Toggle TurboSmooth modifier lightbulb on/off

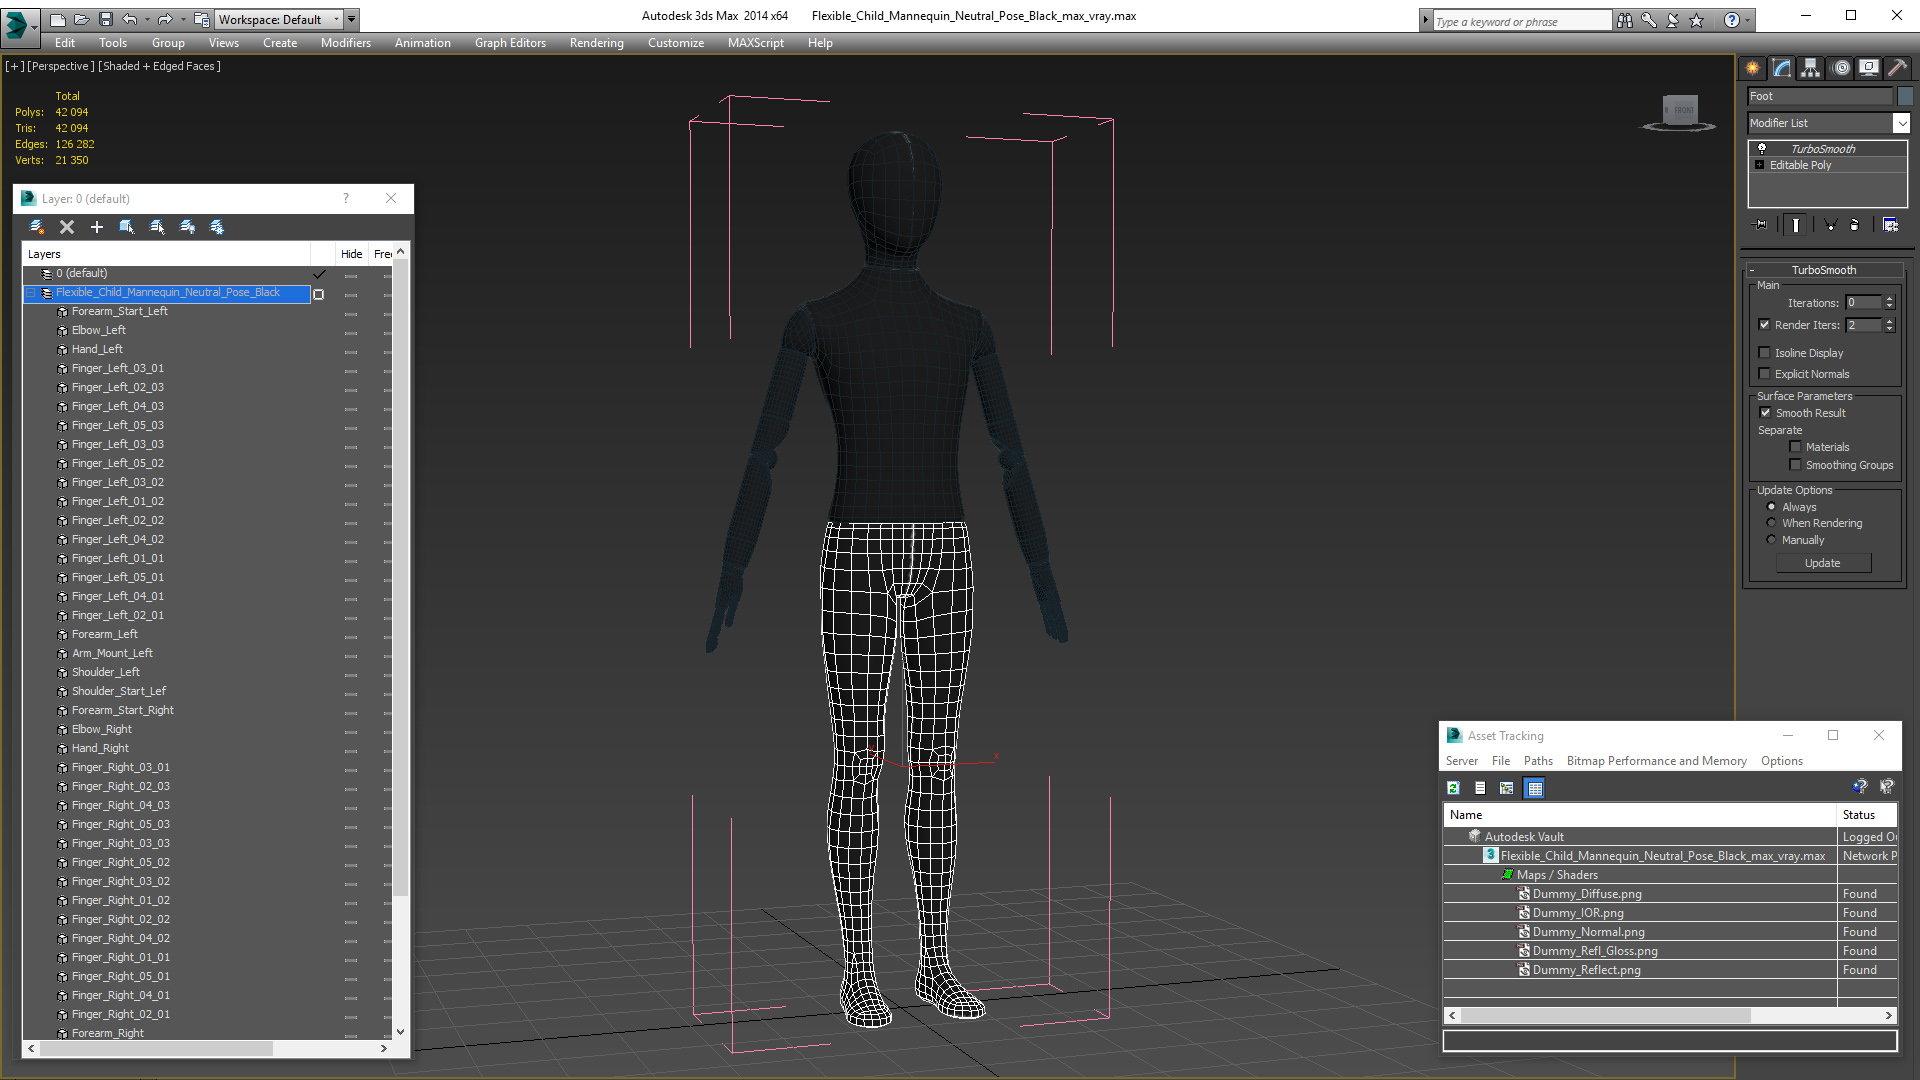[1762, 148]
